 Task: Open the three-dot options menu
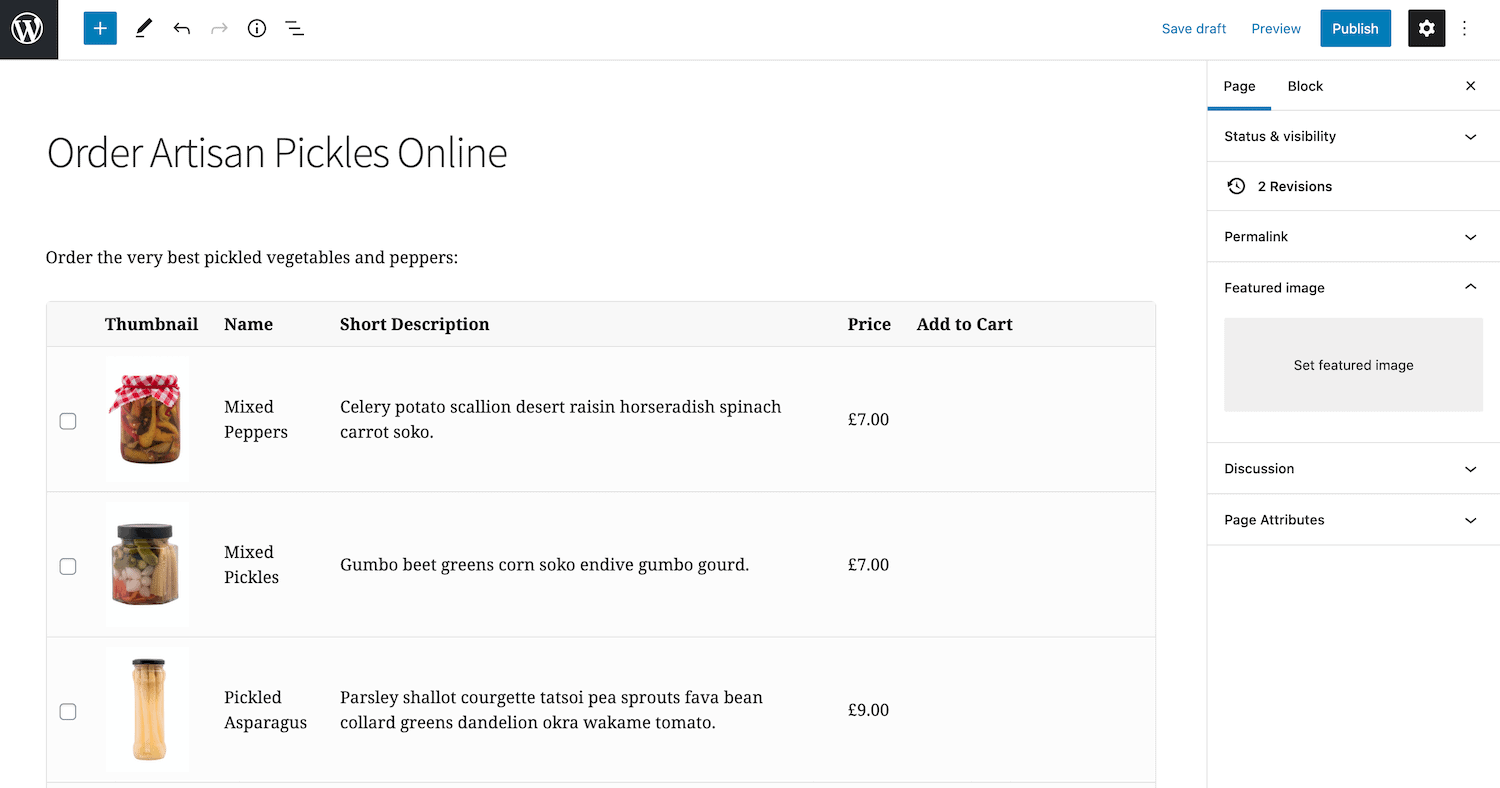coord(1465,29)
